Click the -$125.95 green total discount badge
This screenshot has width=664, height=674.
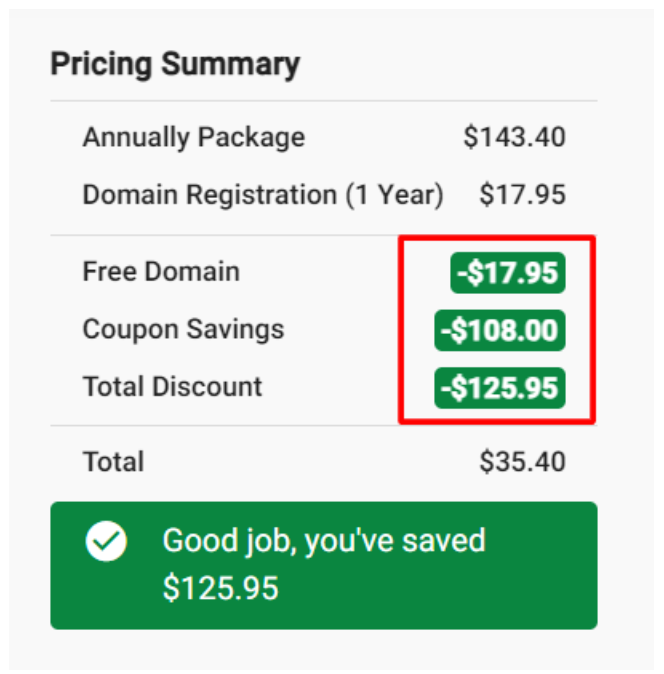click(500, 388)
